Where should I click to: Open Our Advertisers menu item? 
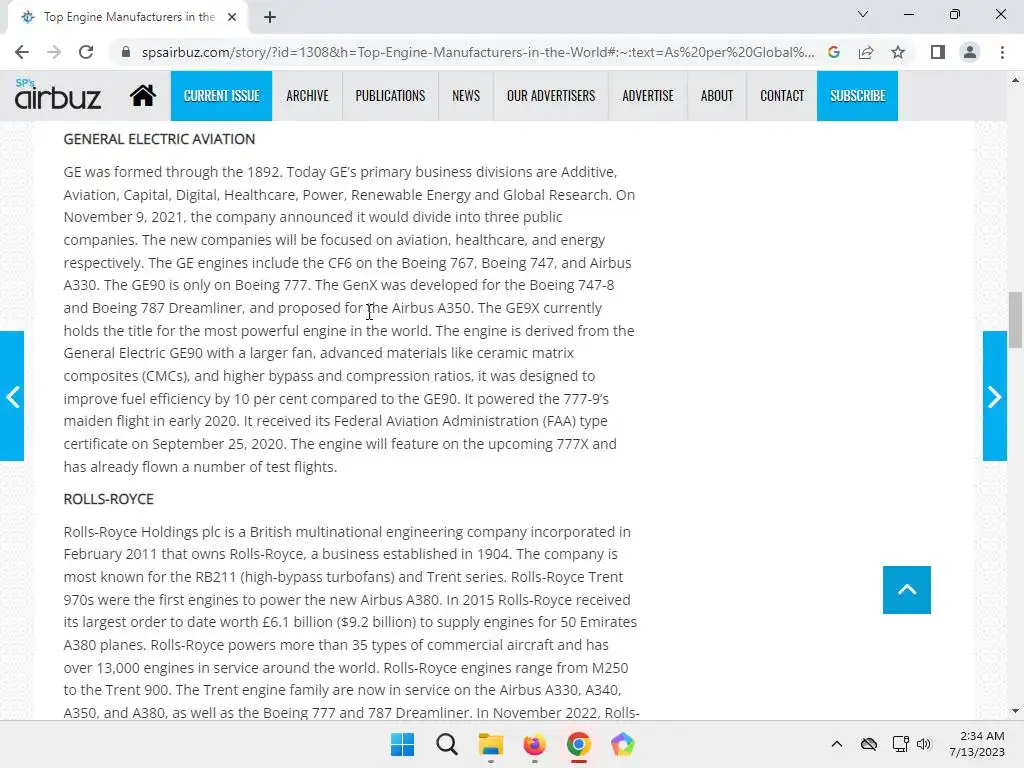click(x=551, y=96)
